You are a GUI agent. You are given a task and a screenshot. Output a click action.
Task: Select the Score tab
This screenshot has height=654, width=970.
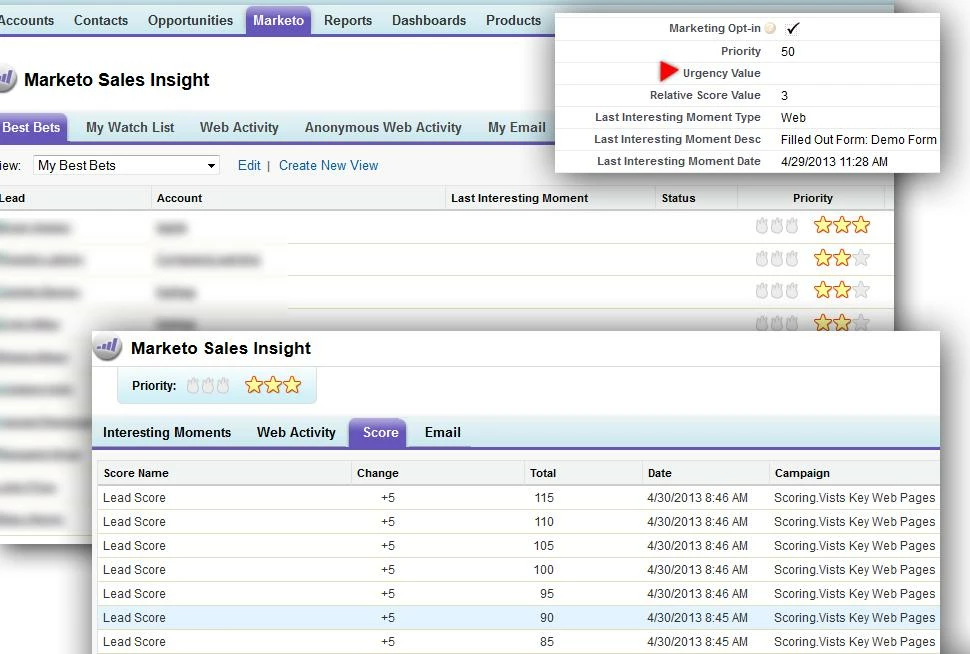[x=380, y=432]
